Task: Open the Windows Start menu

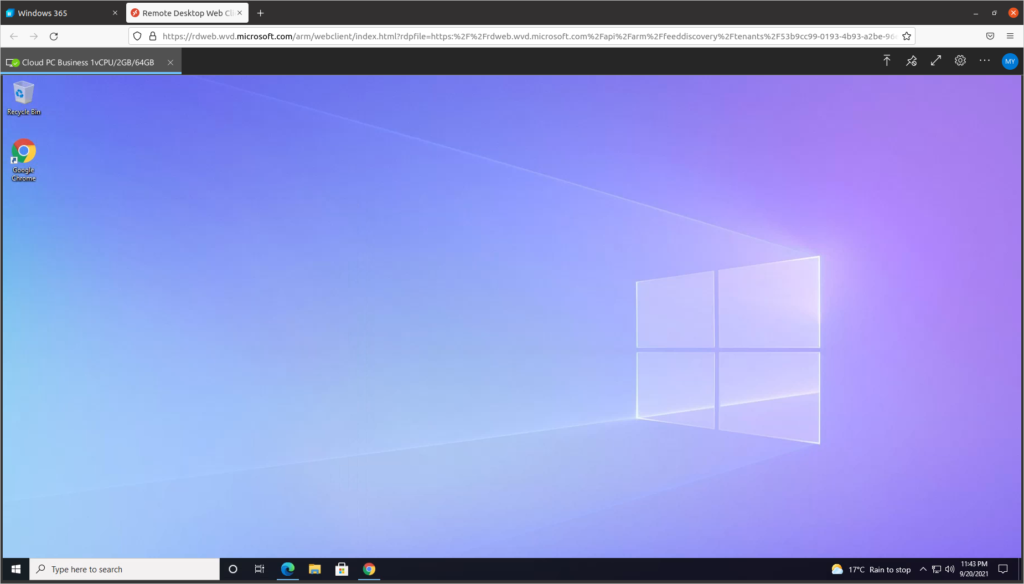Action: (16, 570)
